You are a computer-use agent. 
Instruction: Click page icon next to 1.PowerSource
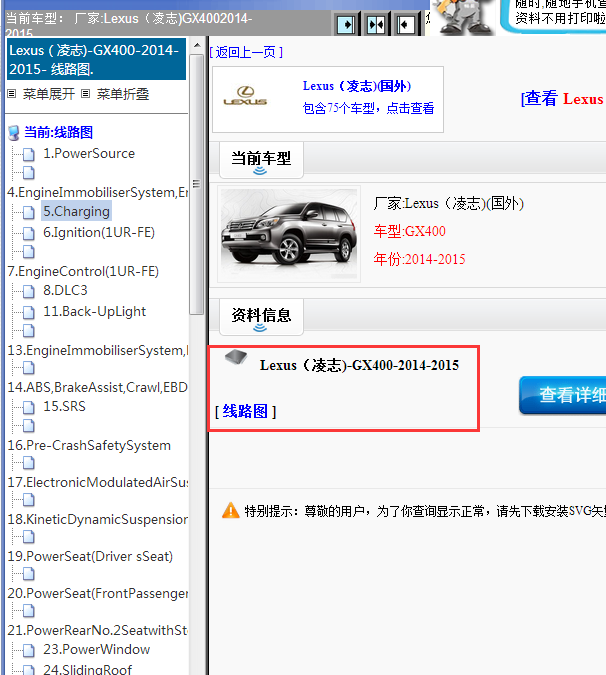coord(28,154)
